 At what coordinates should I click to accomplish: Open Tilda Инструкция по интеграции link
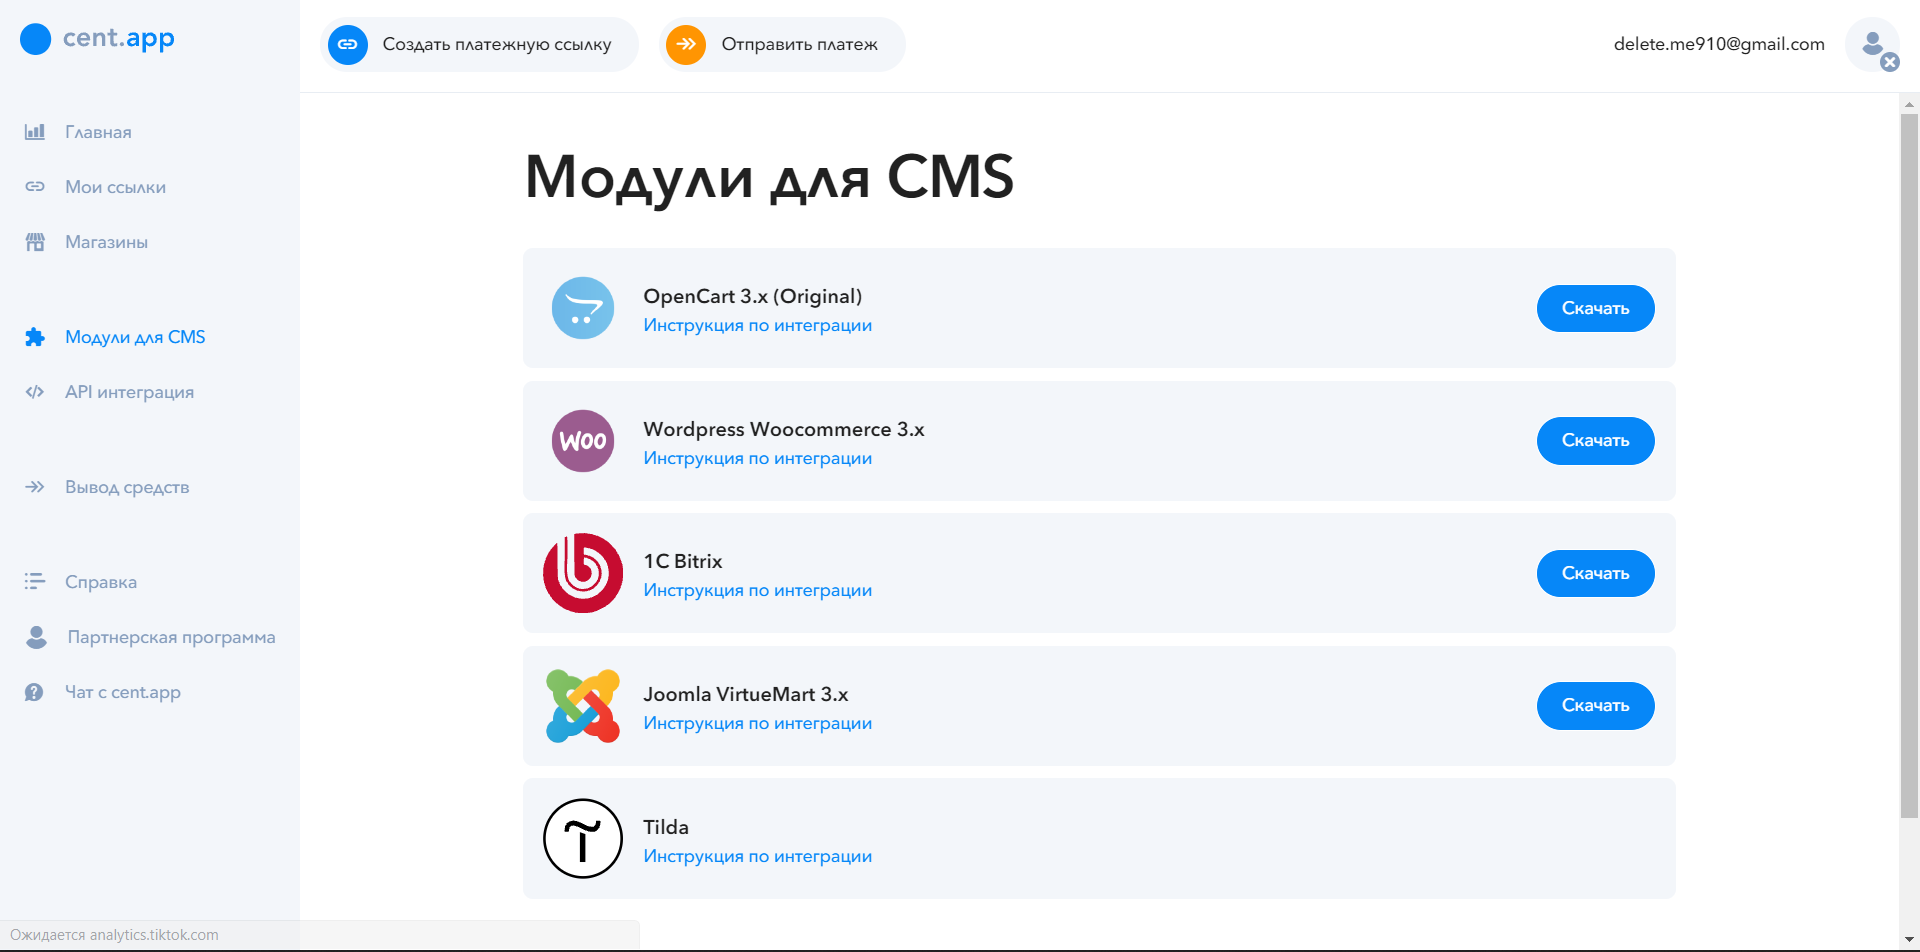[757, 856]
